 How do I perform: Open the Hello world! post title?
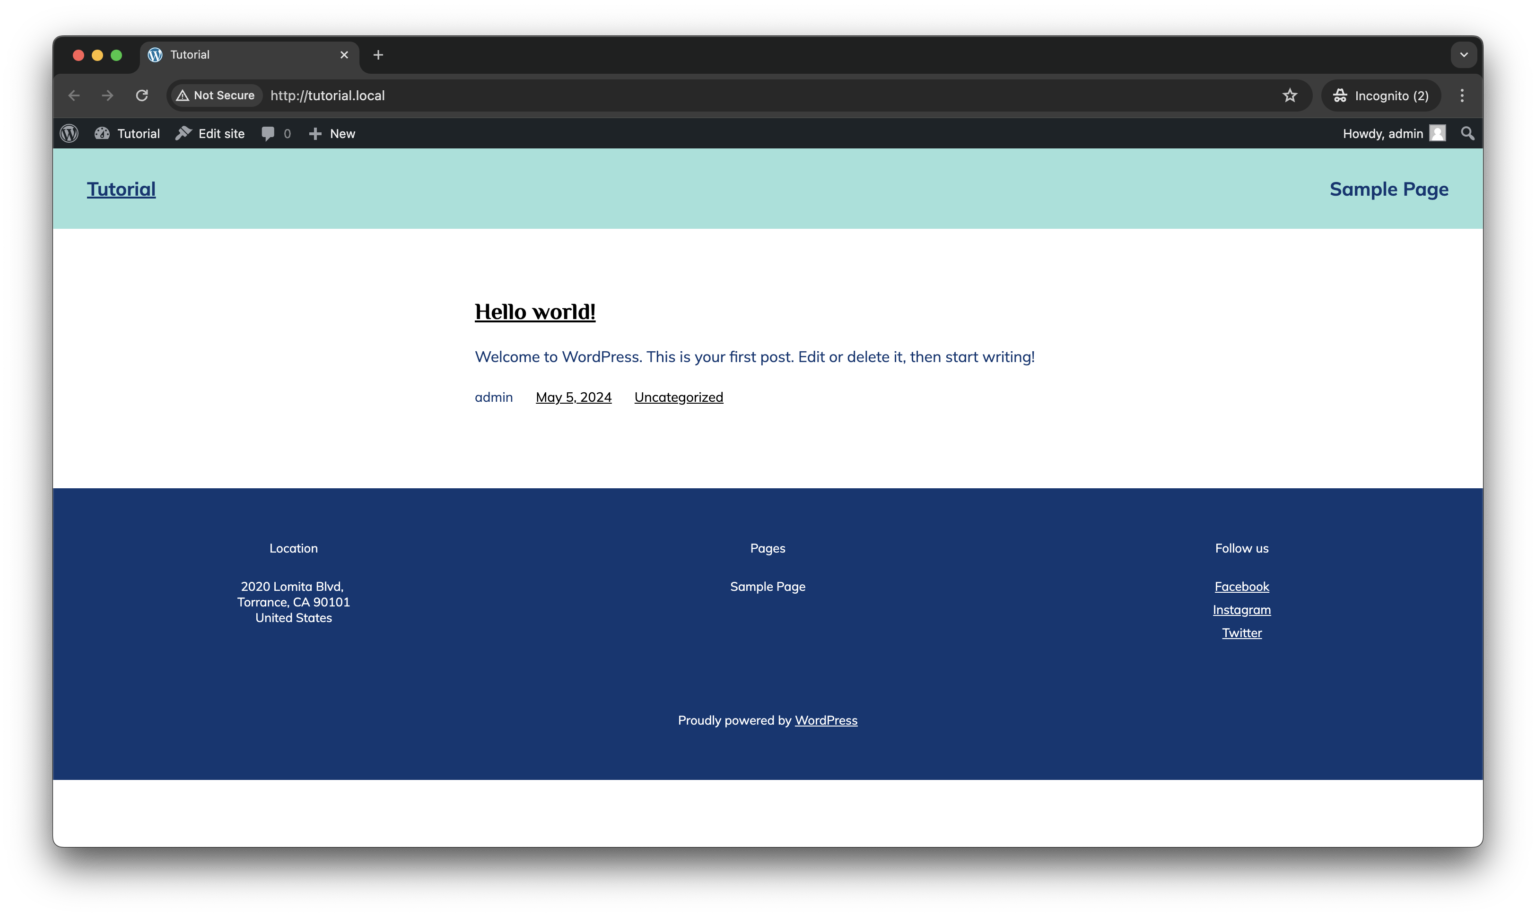point(535,312)
